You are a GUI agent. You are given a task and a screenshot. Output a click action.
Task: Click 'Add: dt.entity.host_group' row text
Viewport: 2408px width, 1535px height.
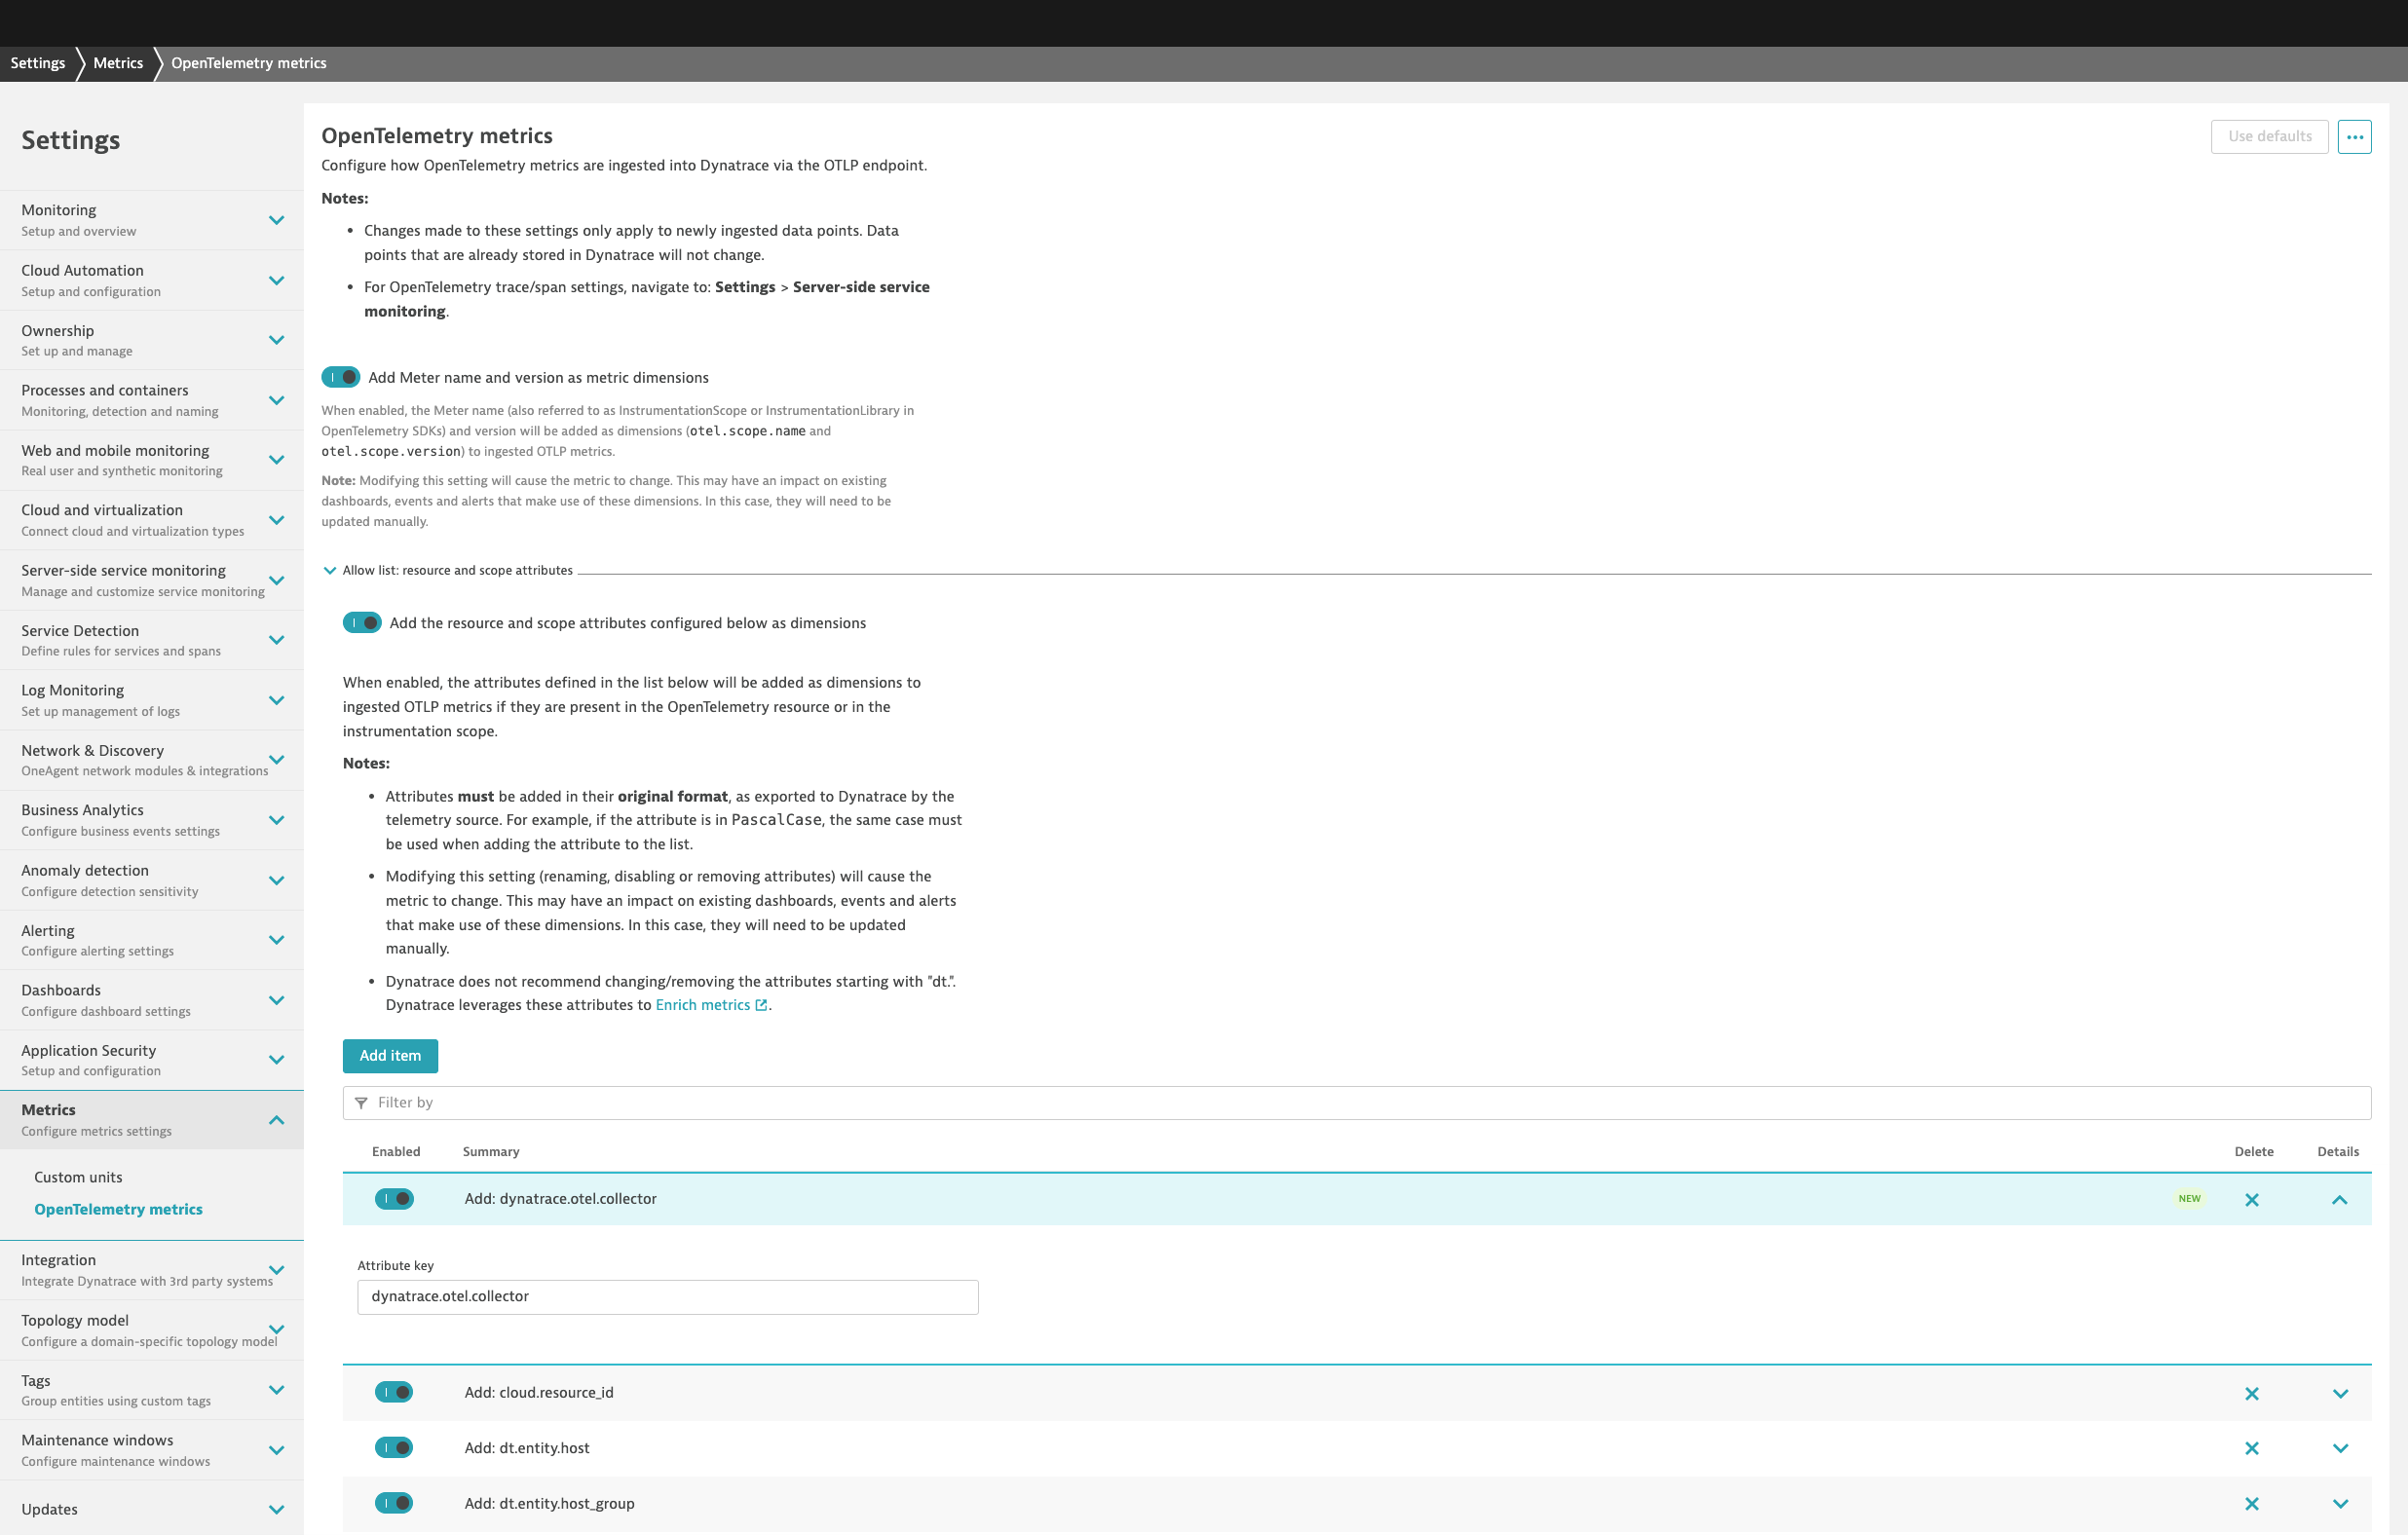click(549, 1504)
